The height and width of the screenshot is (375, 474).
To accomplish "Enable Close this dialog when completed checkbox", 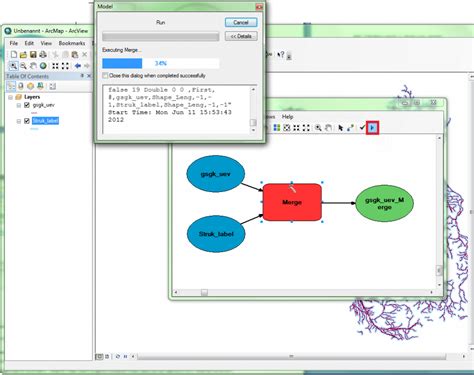I will pos(105,76).
